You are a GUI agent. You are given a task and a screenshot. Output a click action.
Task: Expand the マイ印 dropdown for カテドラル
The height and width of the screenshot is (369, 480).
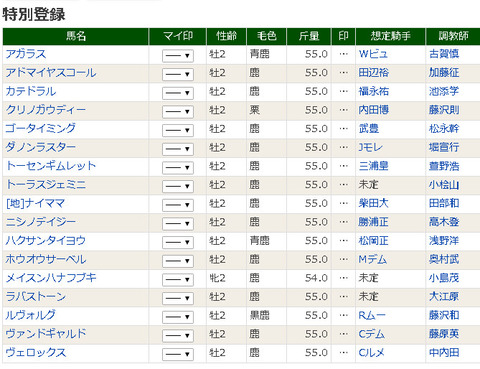(178, 93)
